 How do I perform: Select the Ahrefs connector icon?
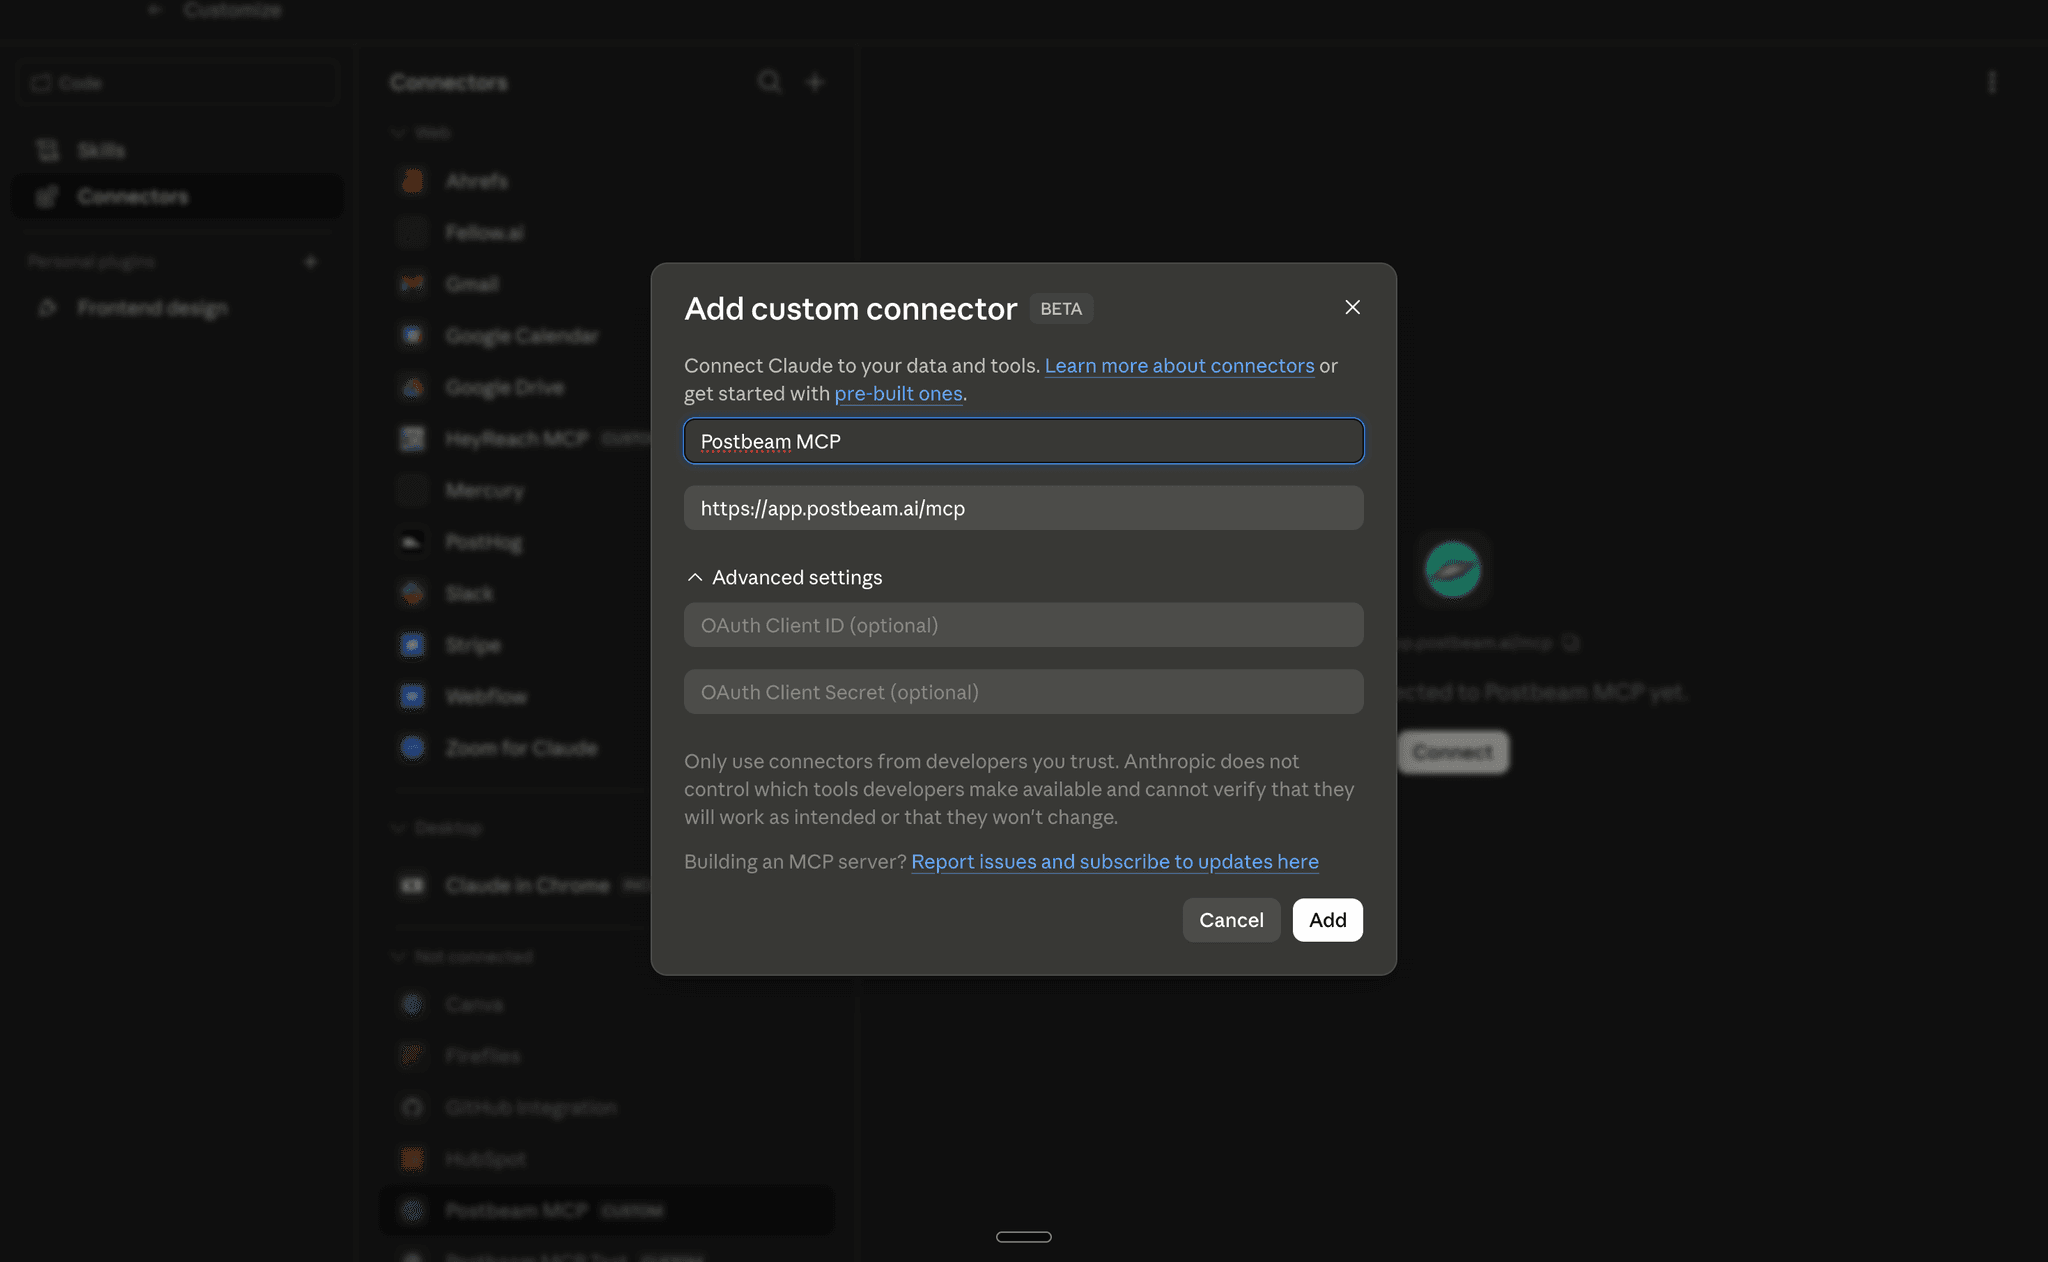412,181
